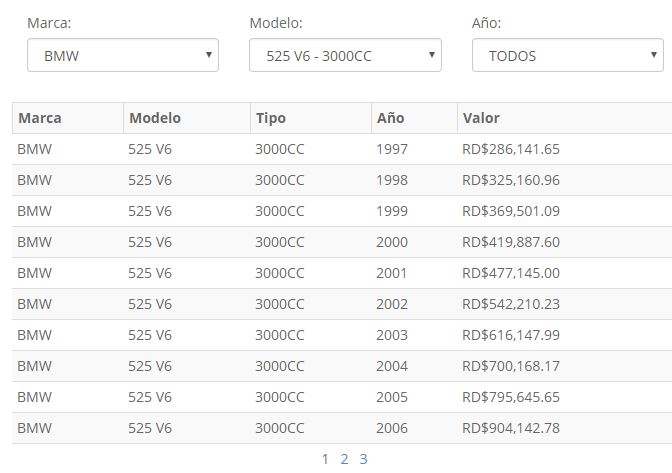Viewport: 672px width, 473px height.
Task: Select current page 1 in pagination
Action: pos(325,459)
